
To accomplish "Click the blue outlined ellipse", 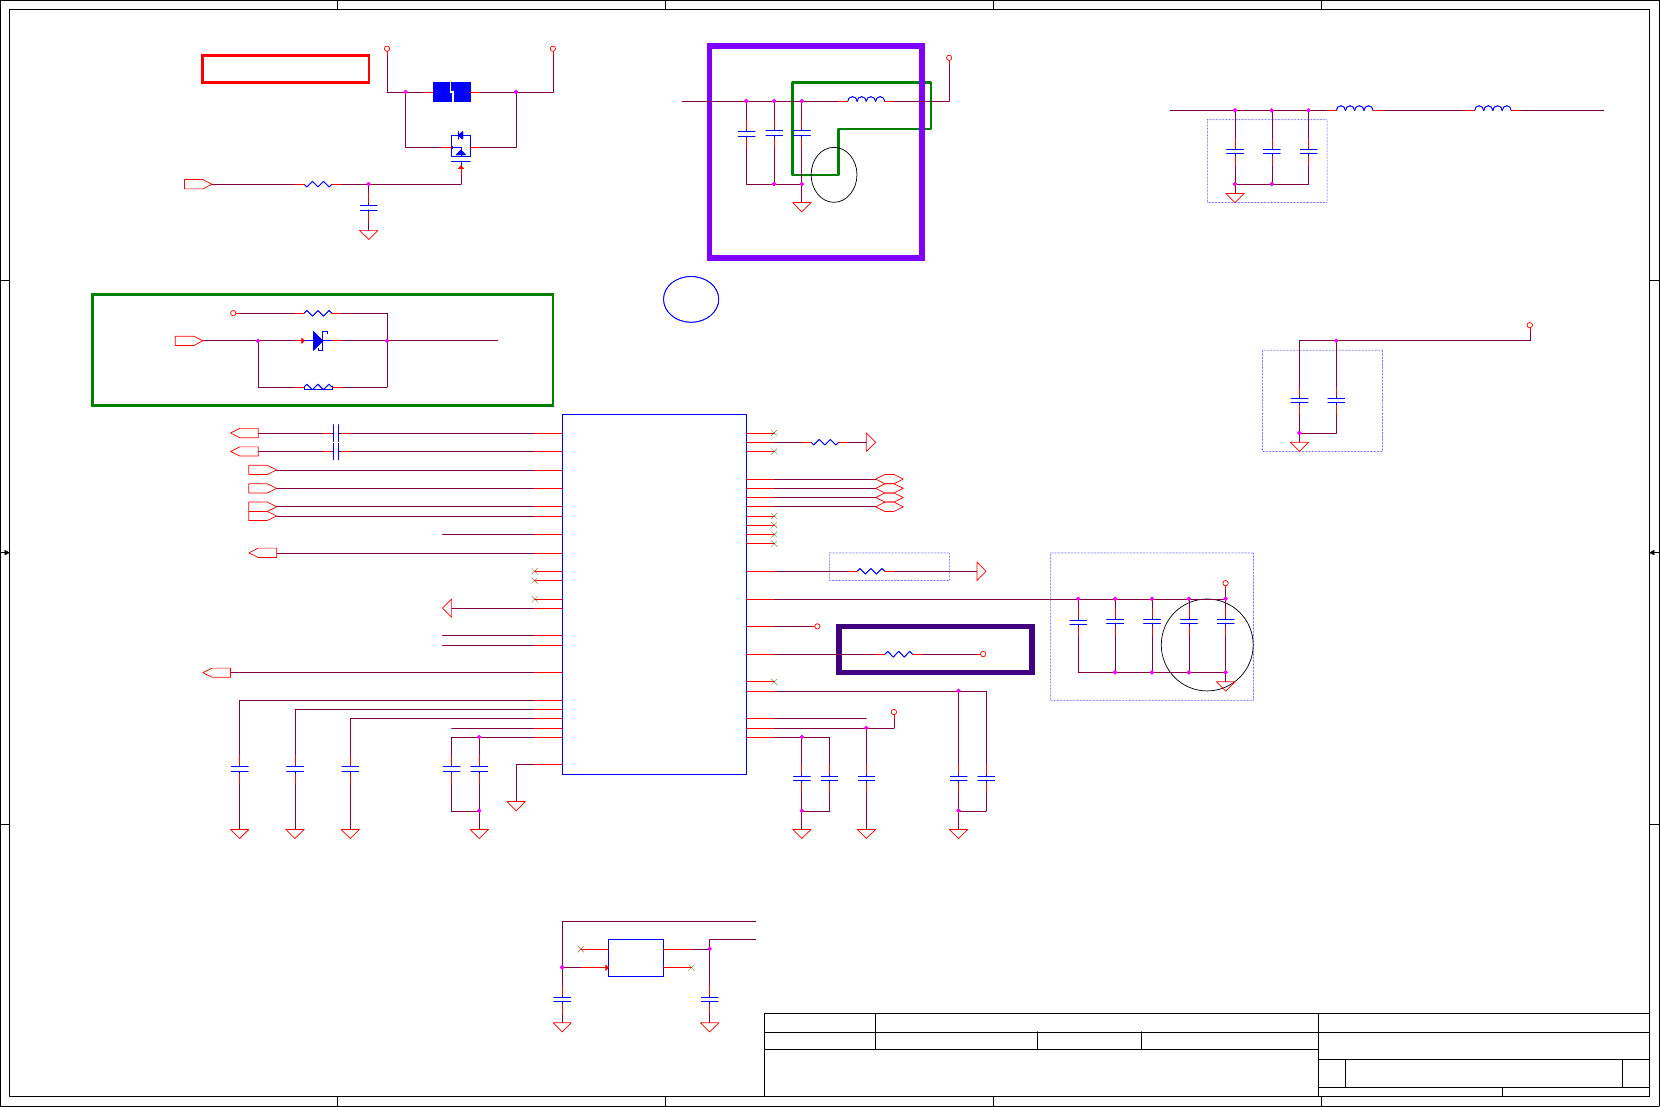I will tap(691, 299).
